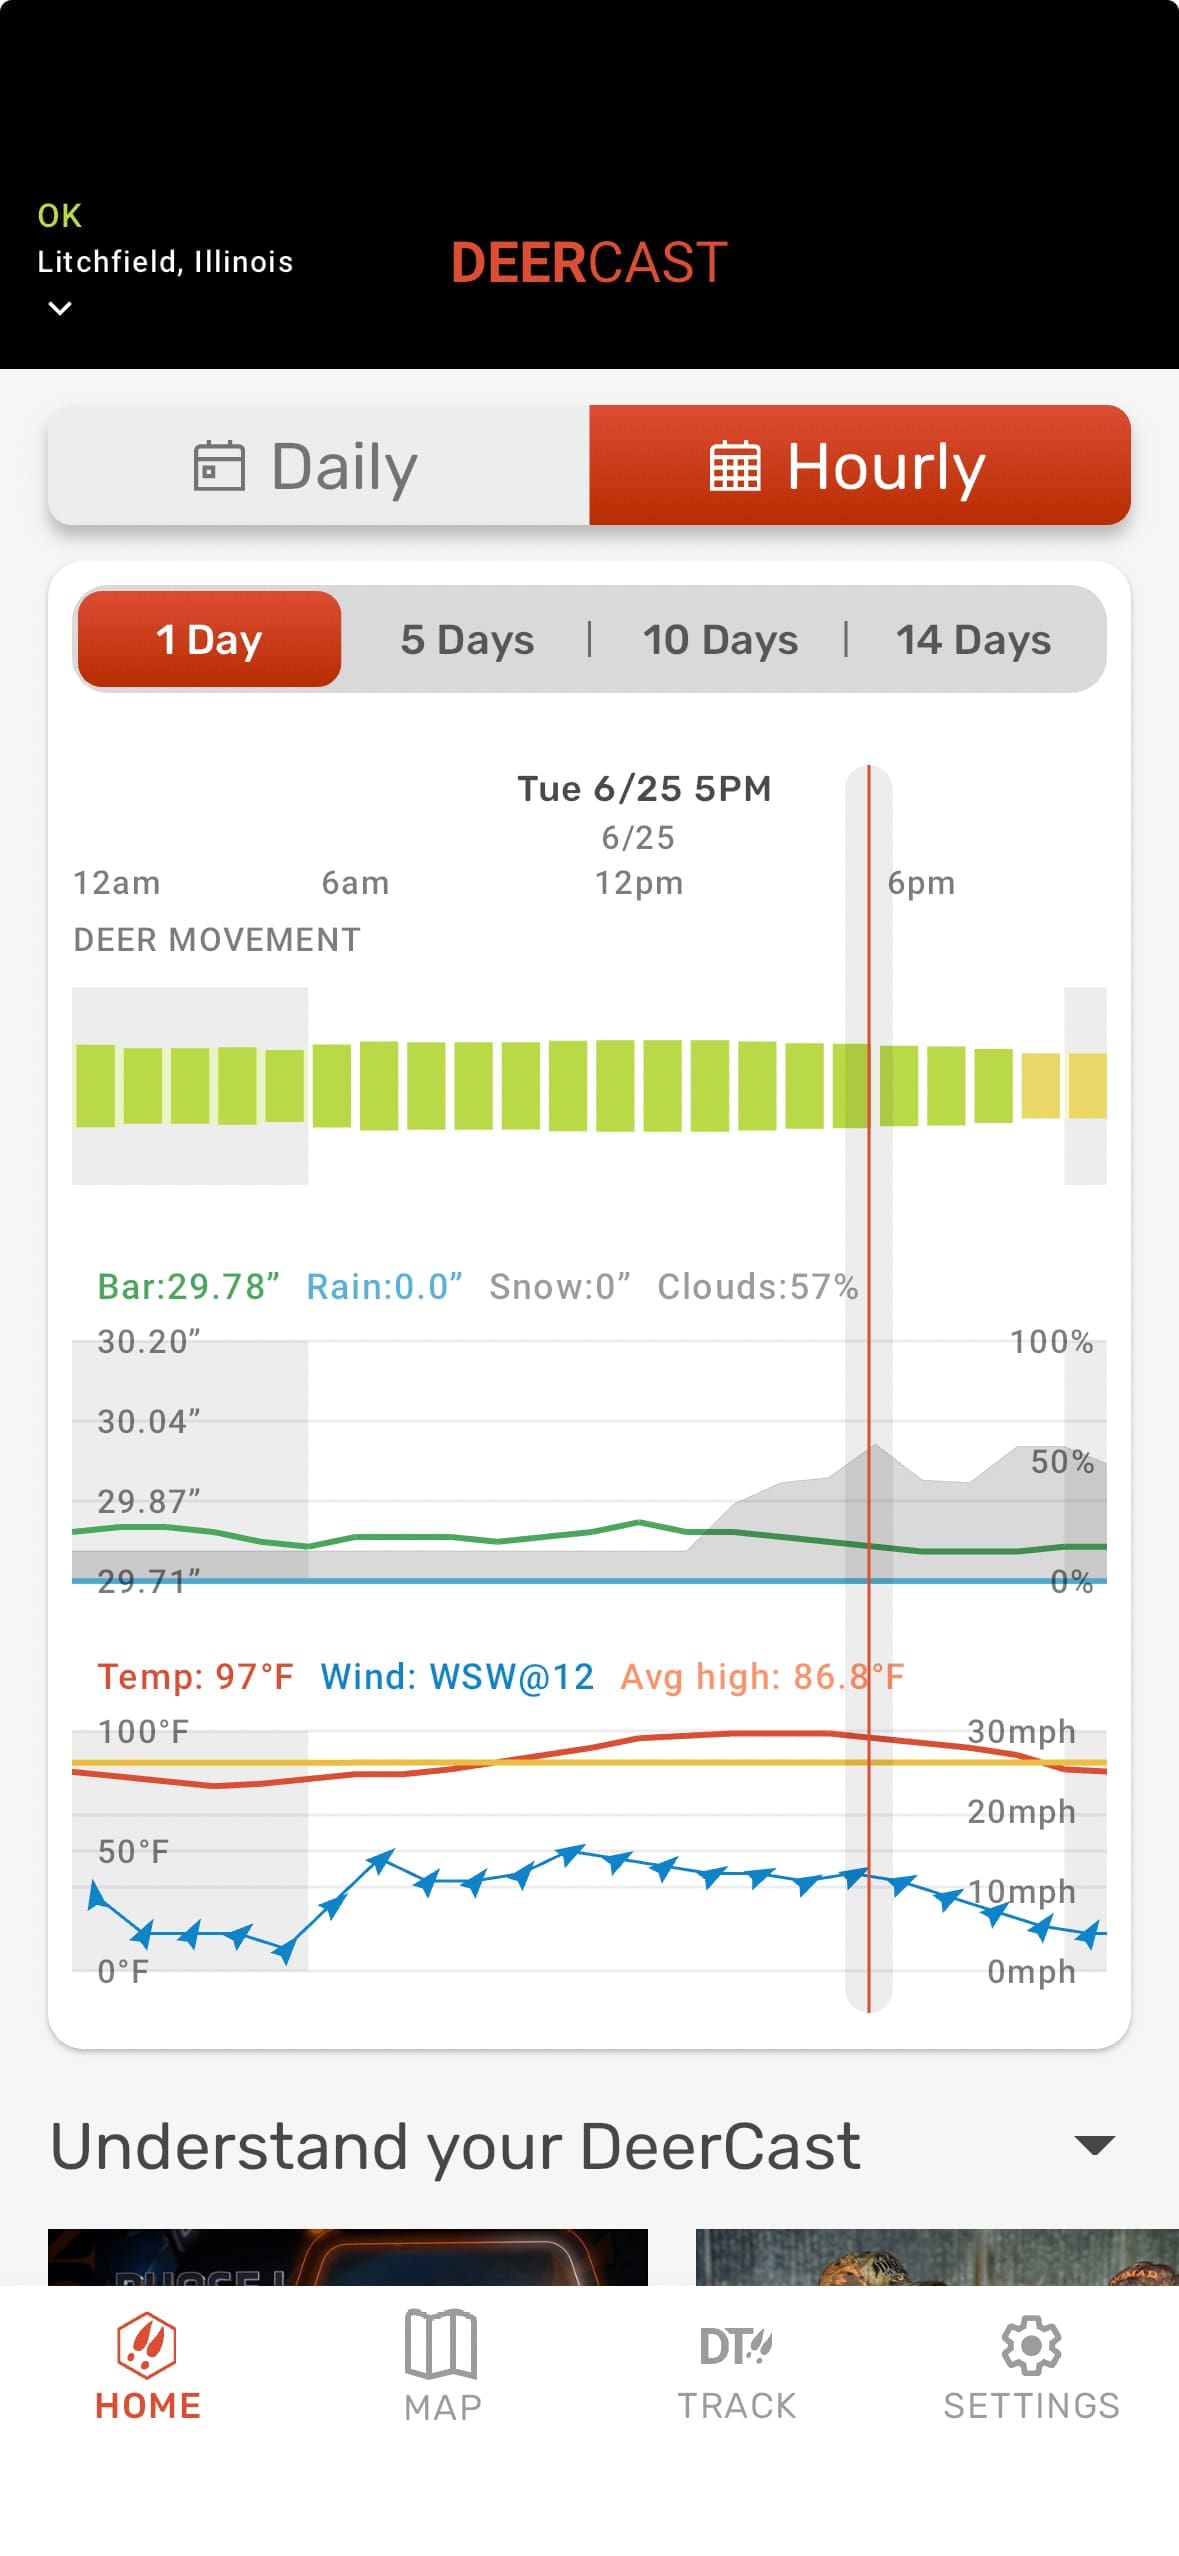This screenshot has height=2556, width=1179.
Task: Open the Map icon in bottom bar
Action: pos(441,2343)
